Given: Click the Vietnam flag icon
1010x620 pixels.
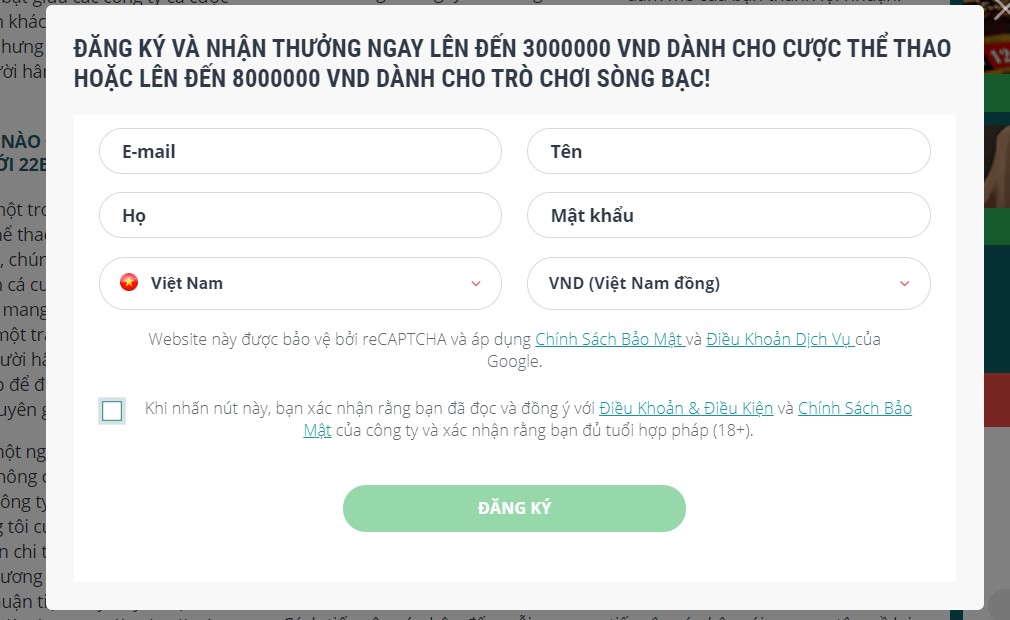Looking at the screenshot, I should 129,283.
